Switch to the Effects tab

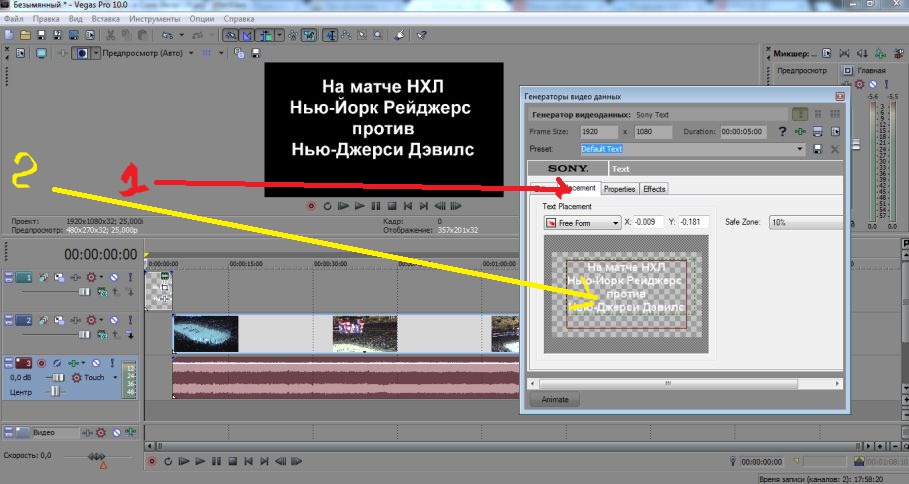654,189
